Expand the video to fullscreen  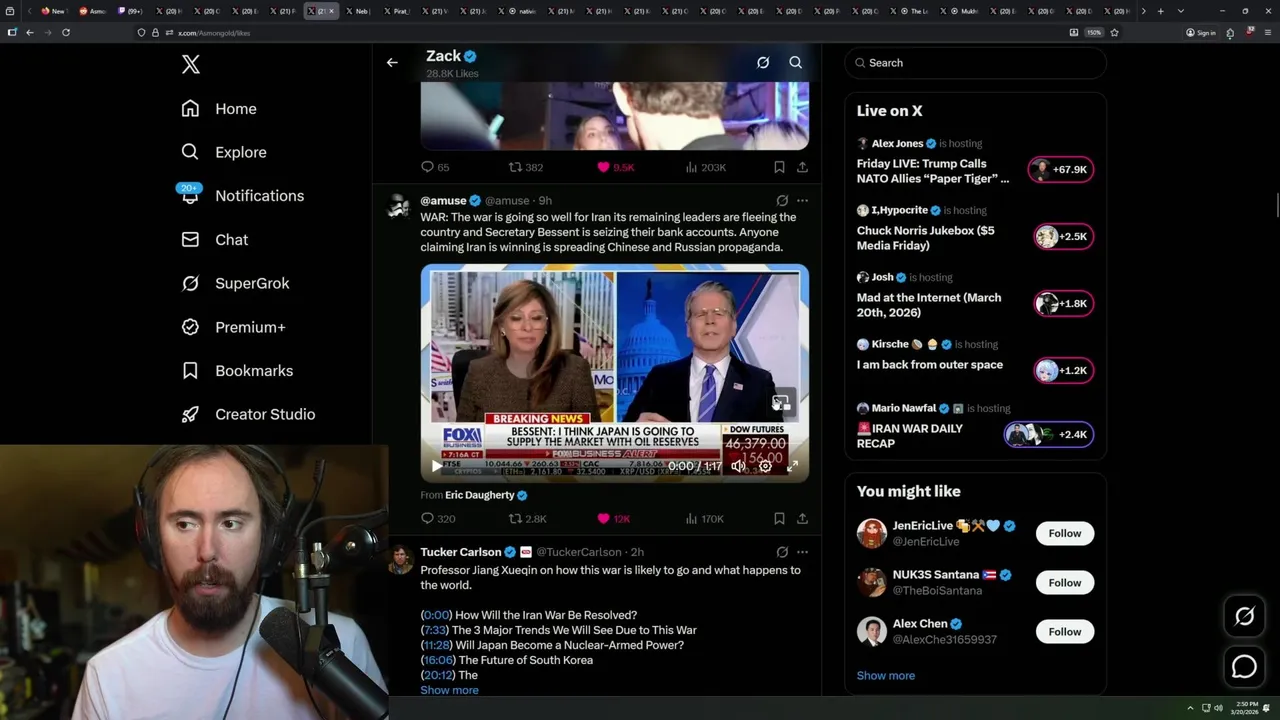pyautogui.click(x=792, y=466)
